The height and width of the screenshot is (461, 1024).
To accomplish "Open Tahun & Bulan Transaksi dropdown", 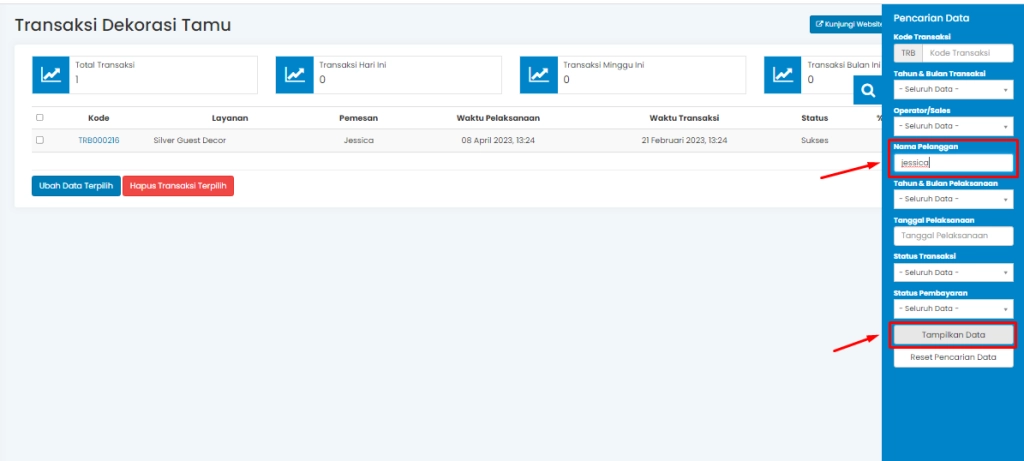I will (952, 90).
